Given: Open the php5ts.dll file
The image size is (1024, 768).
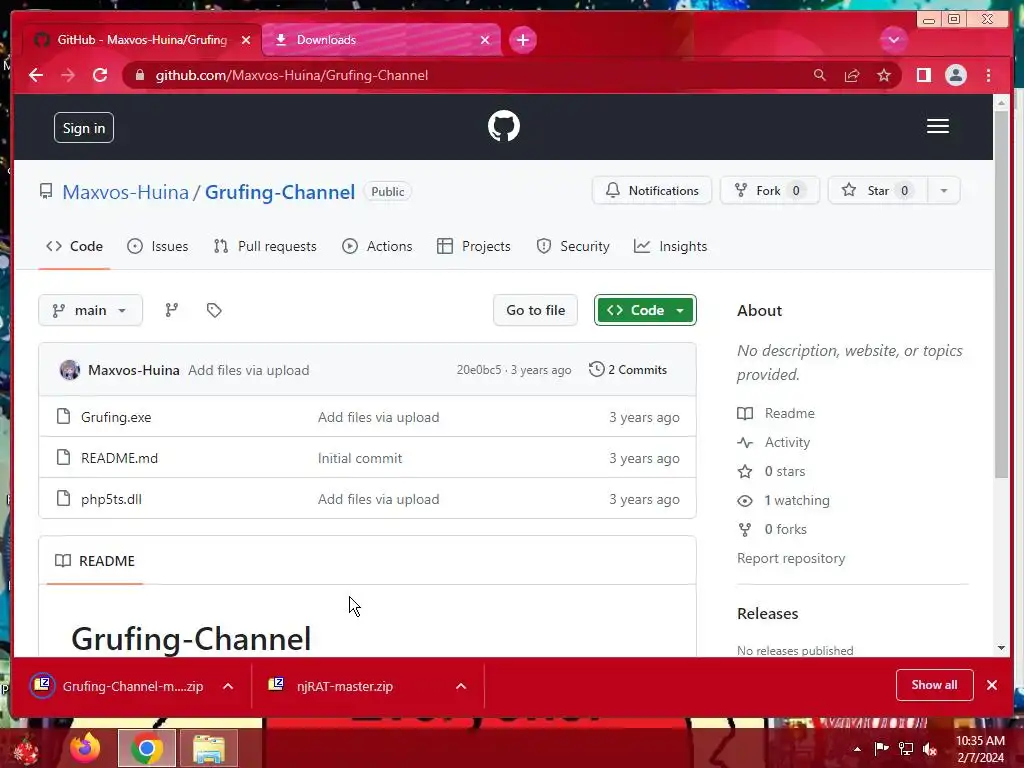Looking at the screenshot, I should (x=111, y=500).
